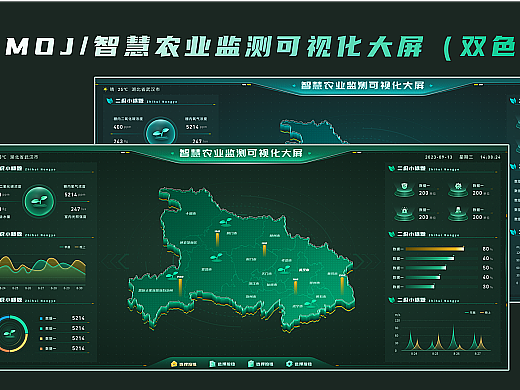This screenshot has width=520, height=390.
Task: Click the sprout icon inside the donut chart
Action: point(9,333)
